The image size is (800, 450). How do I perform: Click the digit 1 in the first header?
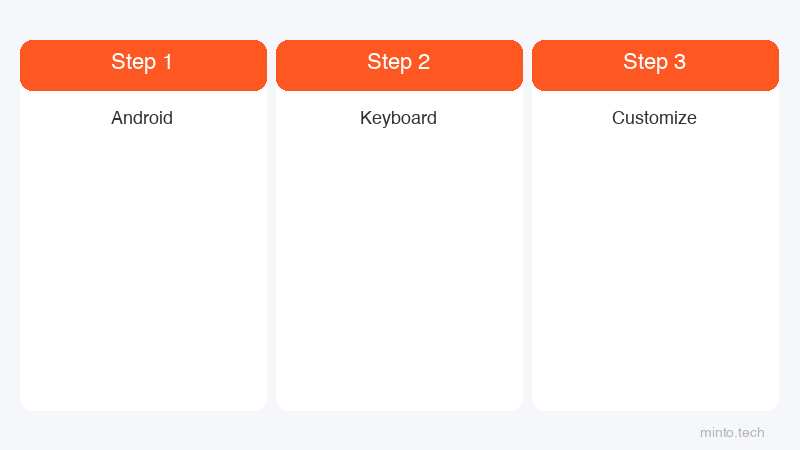click(167, 62)
